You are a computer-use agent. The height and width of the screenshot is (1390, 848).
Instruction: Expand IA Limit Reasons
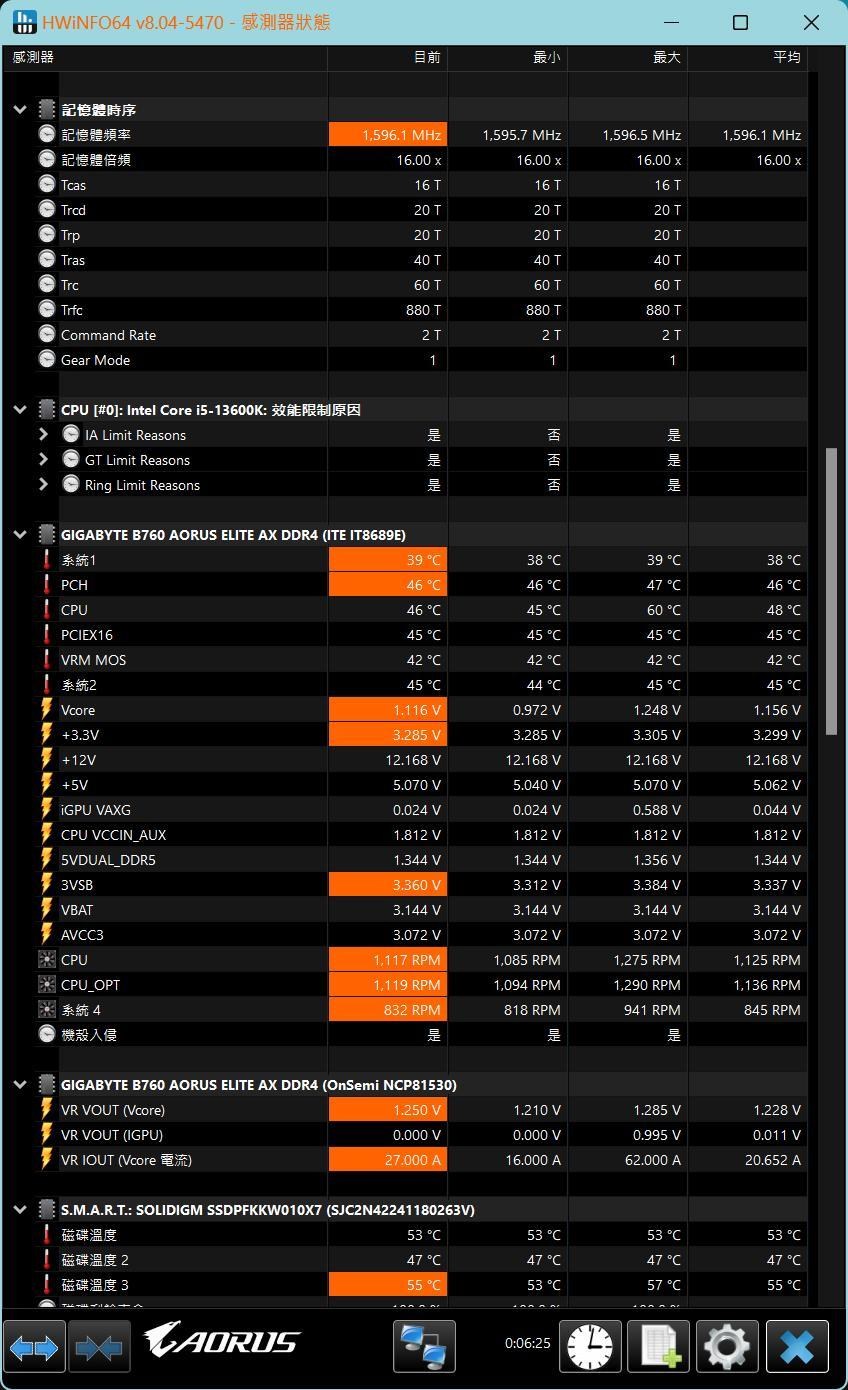click(43, 435)
